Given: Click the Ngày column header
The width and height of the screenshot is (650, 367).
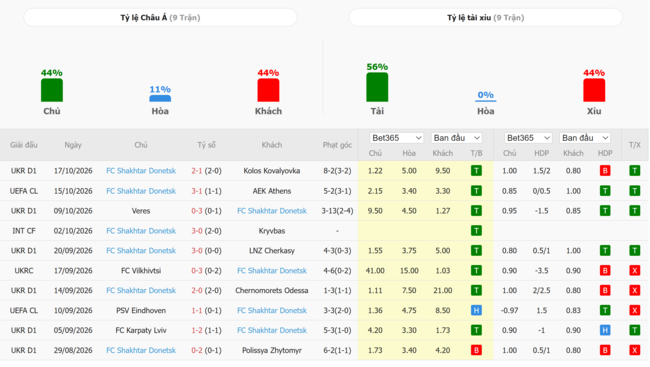Looking at the screenshot, I should pyautogui.click(x=73, y=145).
